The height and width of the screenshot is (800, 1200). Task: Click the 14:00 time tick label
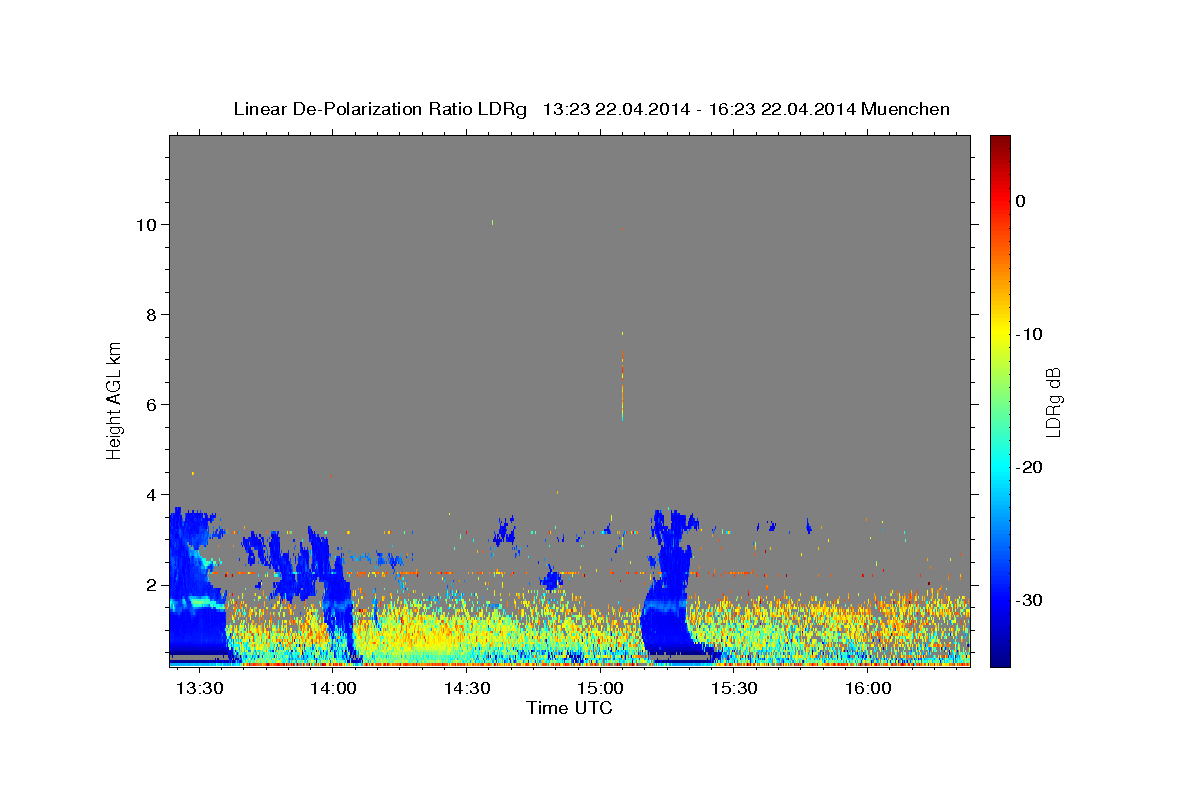(x=332, y=689)
